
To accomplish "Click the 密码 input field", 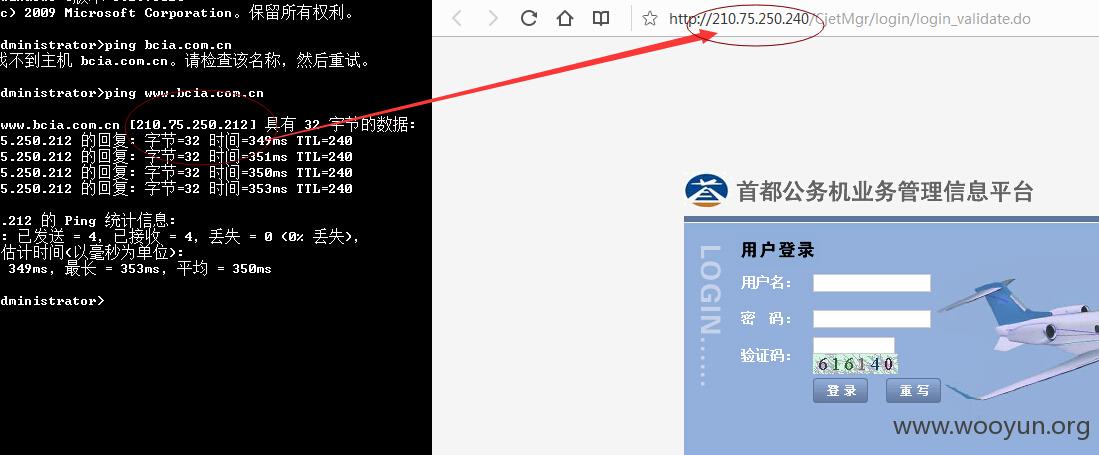I will 871,319.
